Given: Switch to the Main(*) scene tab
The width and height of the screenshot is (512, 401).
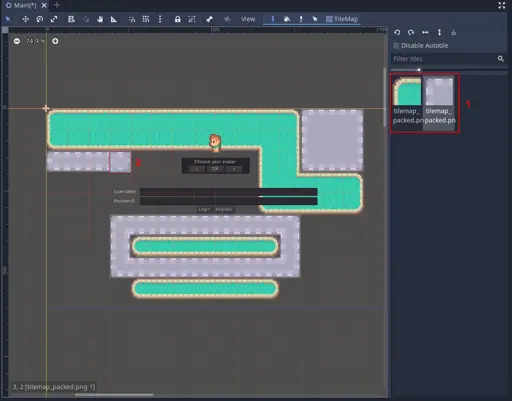Looking at the screenshot, I should tap(22, 5).
